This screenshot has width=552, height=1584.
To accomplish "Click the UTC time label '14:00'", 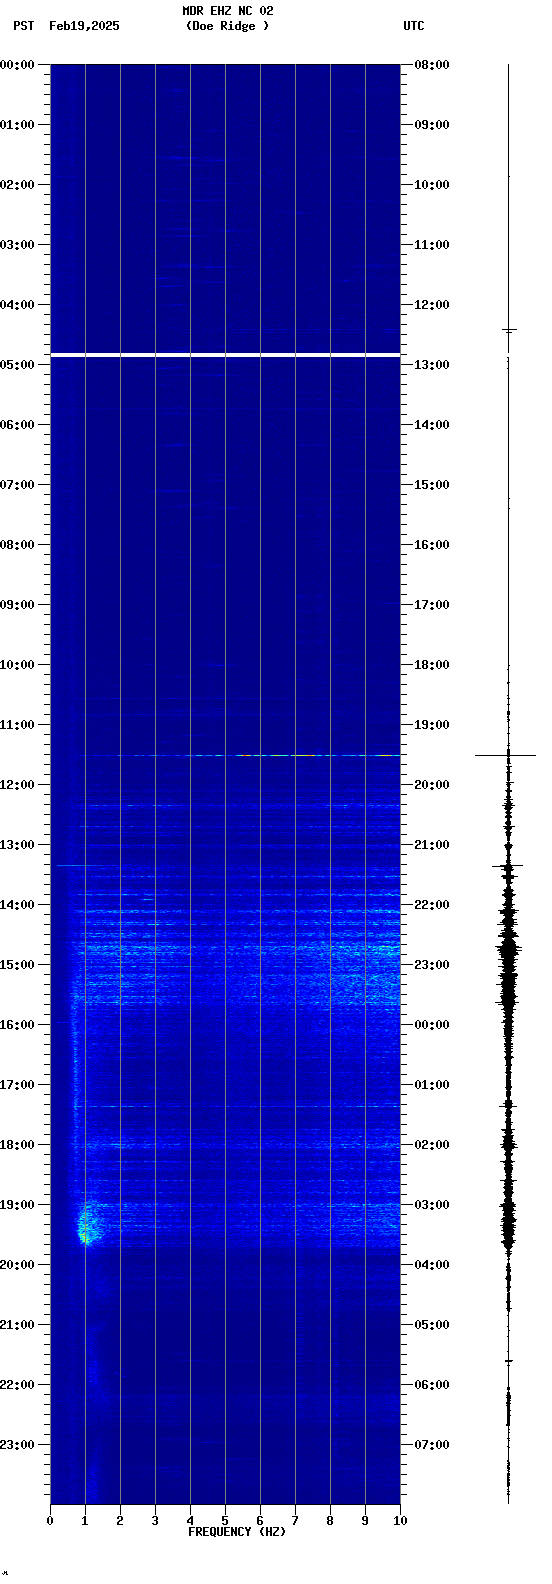I will [x=432, y=425].
